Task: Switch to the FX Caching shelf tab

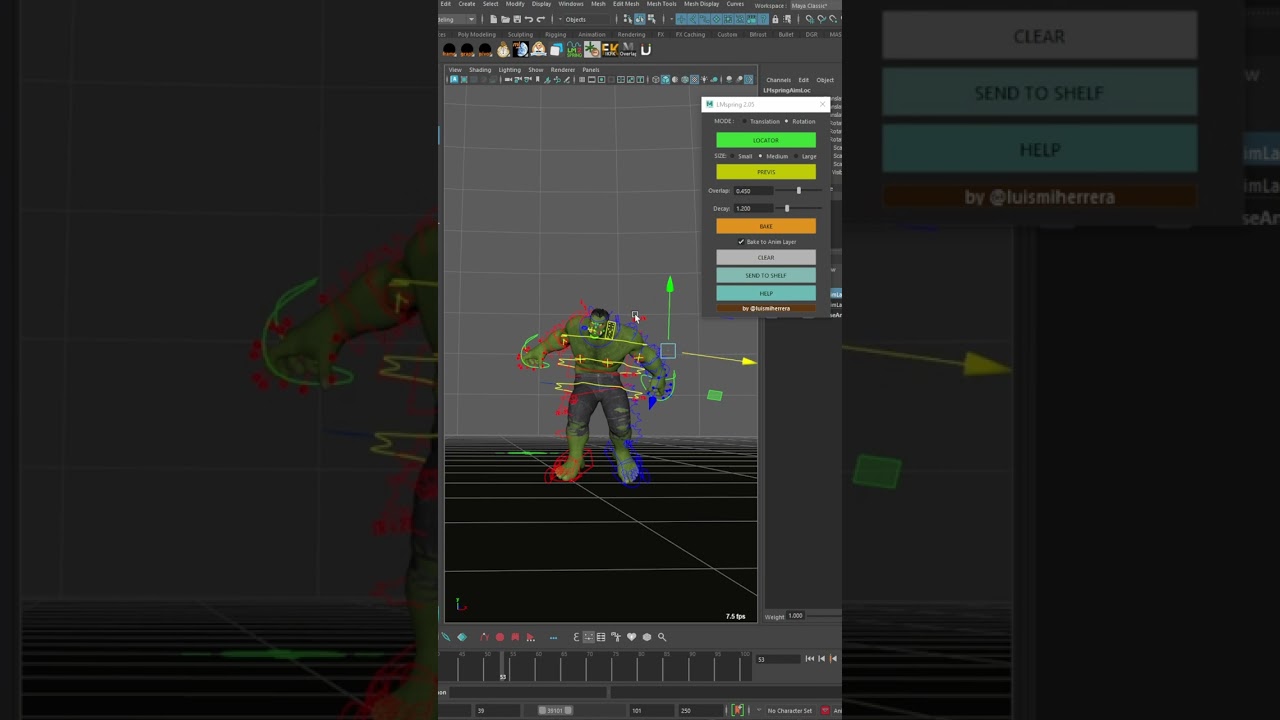Action: pyautogui.click(x=690, y=34)
